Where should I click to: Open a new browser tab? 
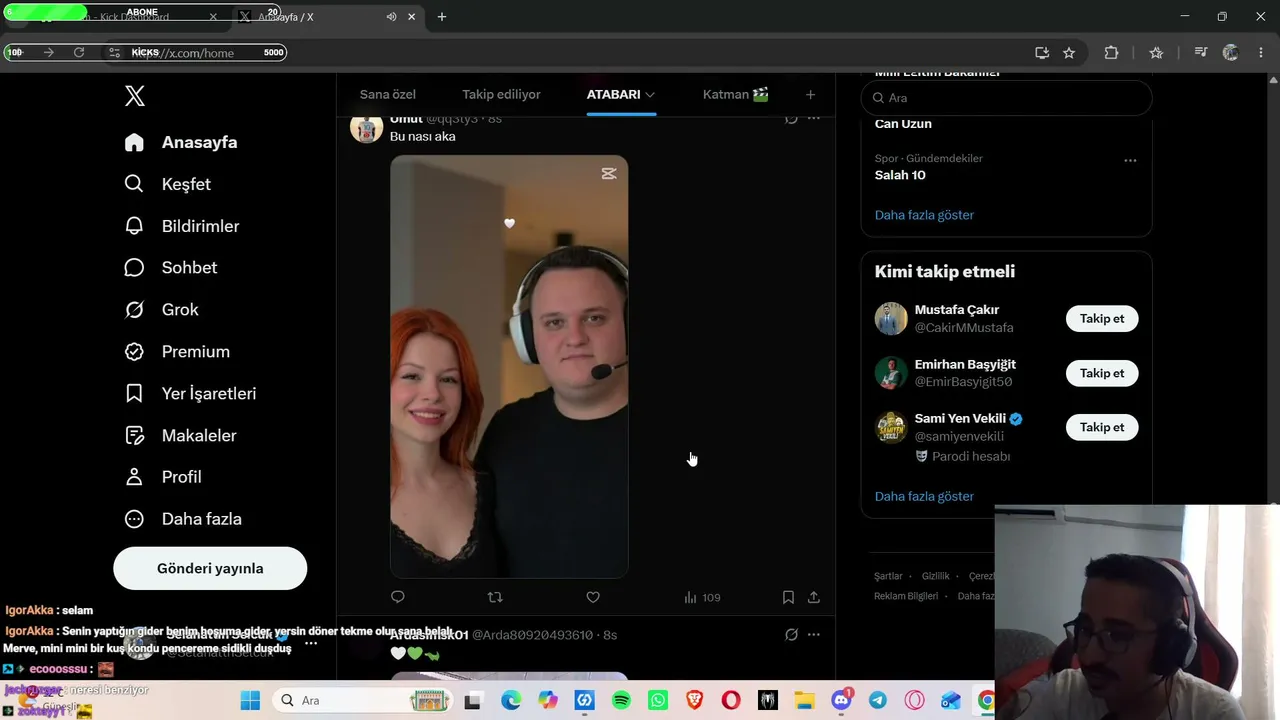point(442,17)
